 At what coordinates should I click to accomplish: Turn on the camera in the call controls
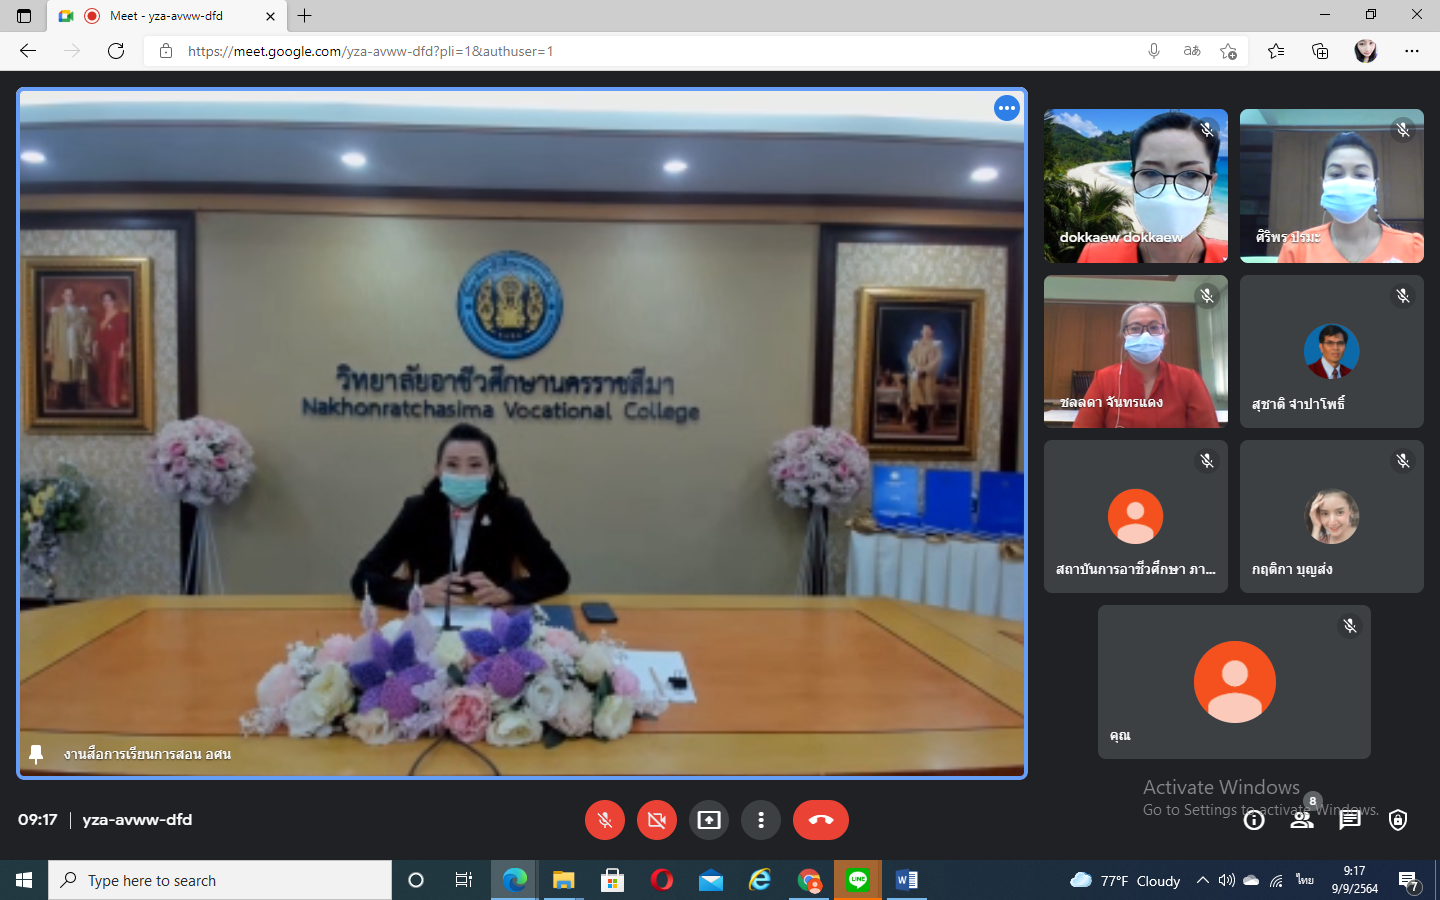point(657,820)
